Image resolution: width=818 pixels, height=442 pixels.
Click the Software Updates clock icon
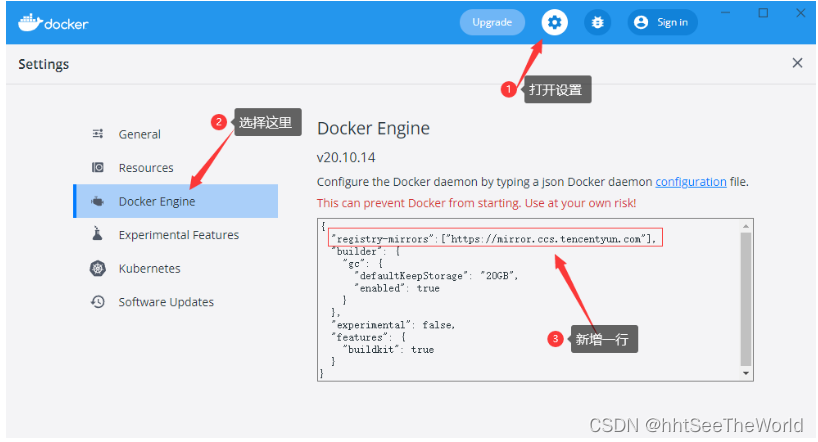click(x=98, y=302)
